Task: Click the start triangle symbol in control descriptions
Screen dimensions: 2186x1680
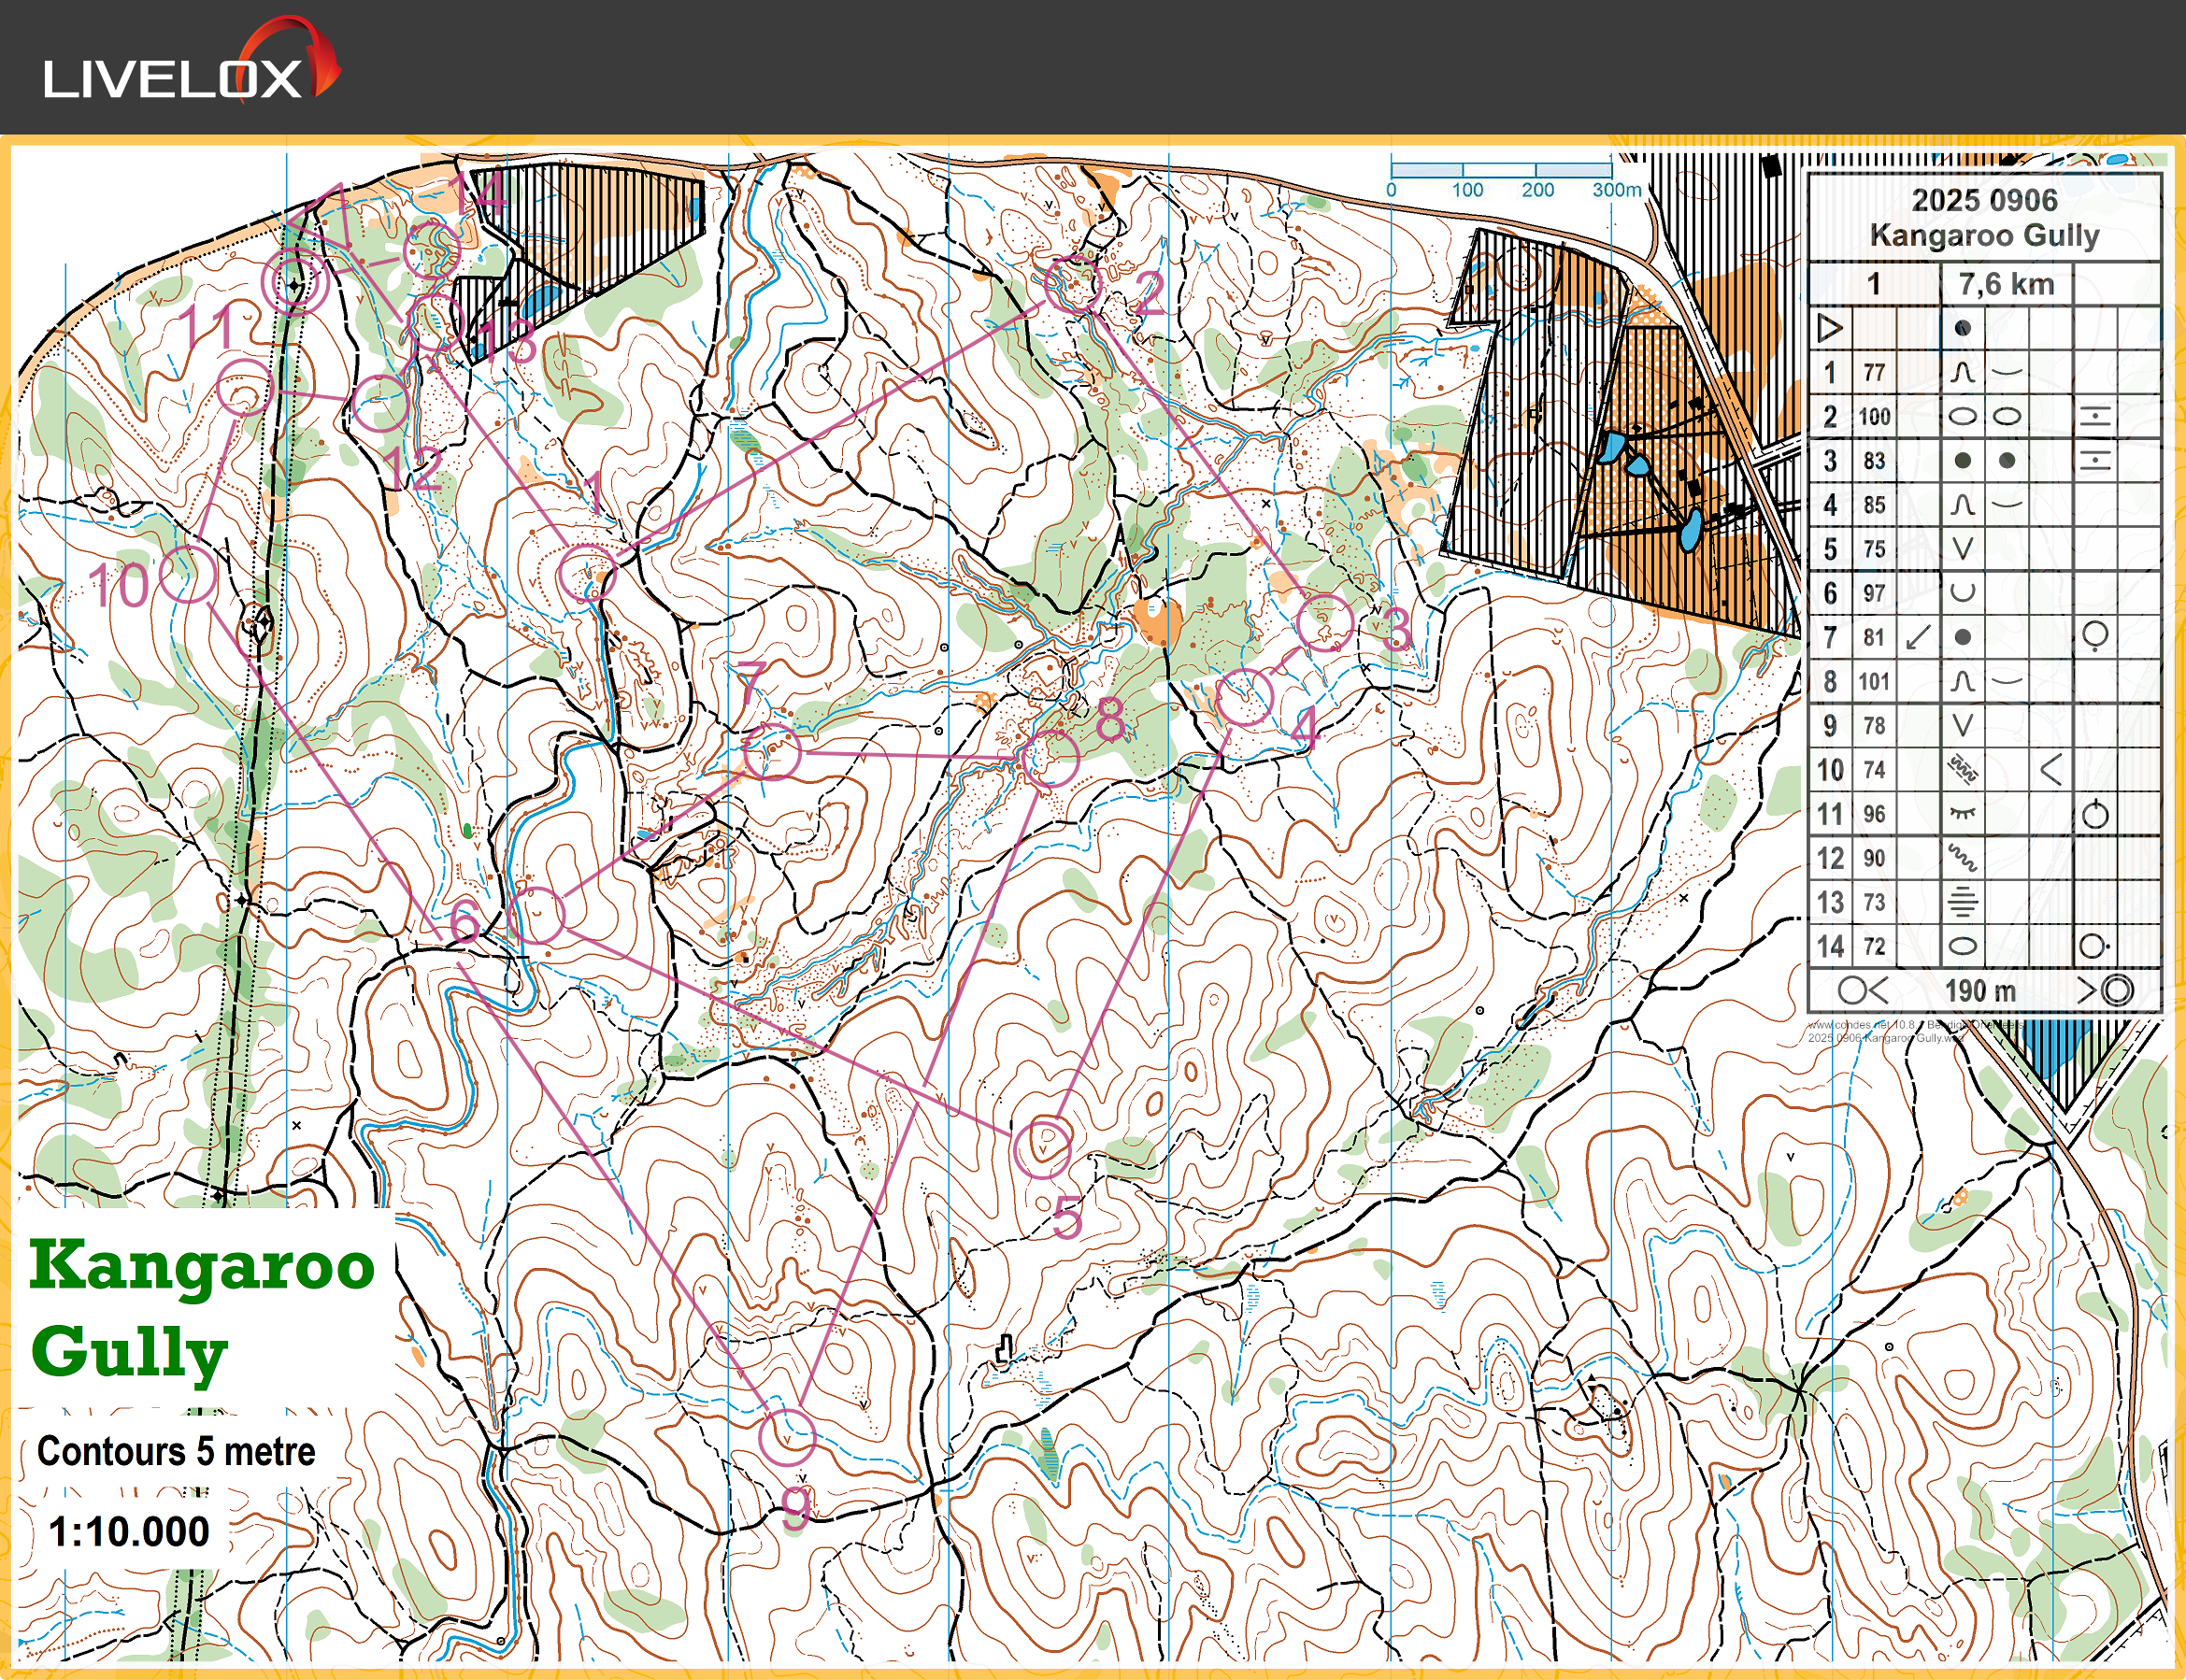Action: coord(1829,328)
